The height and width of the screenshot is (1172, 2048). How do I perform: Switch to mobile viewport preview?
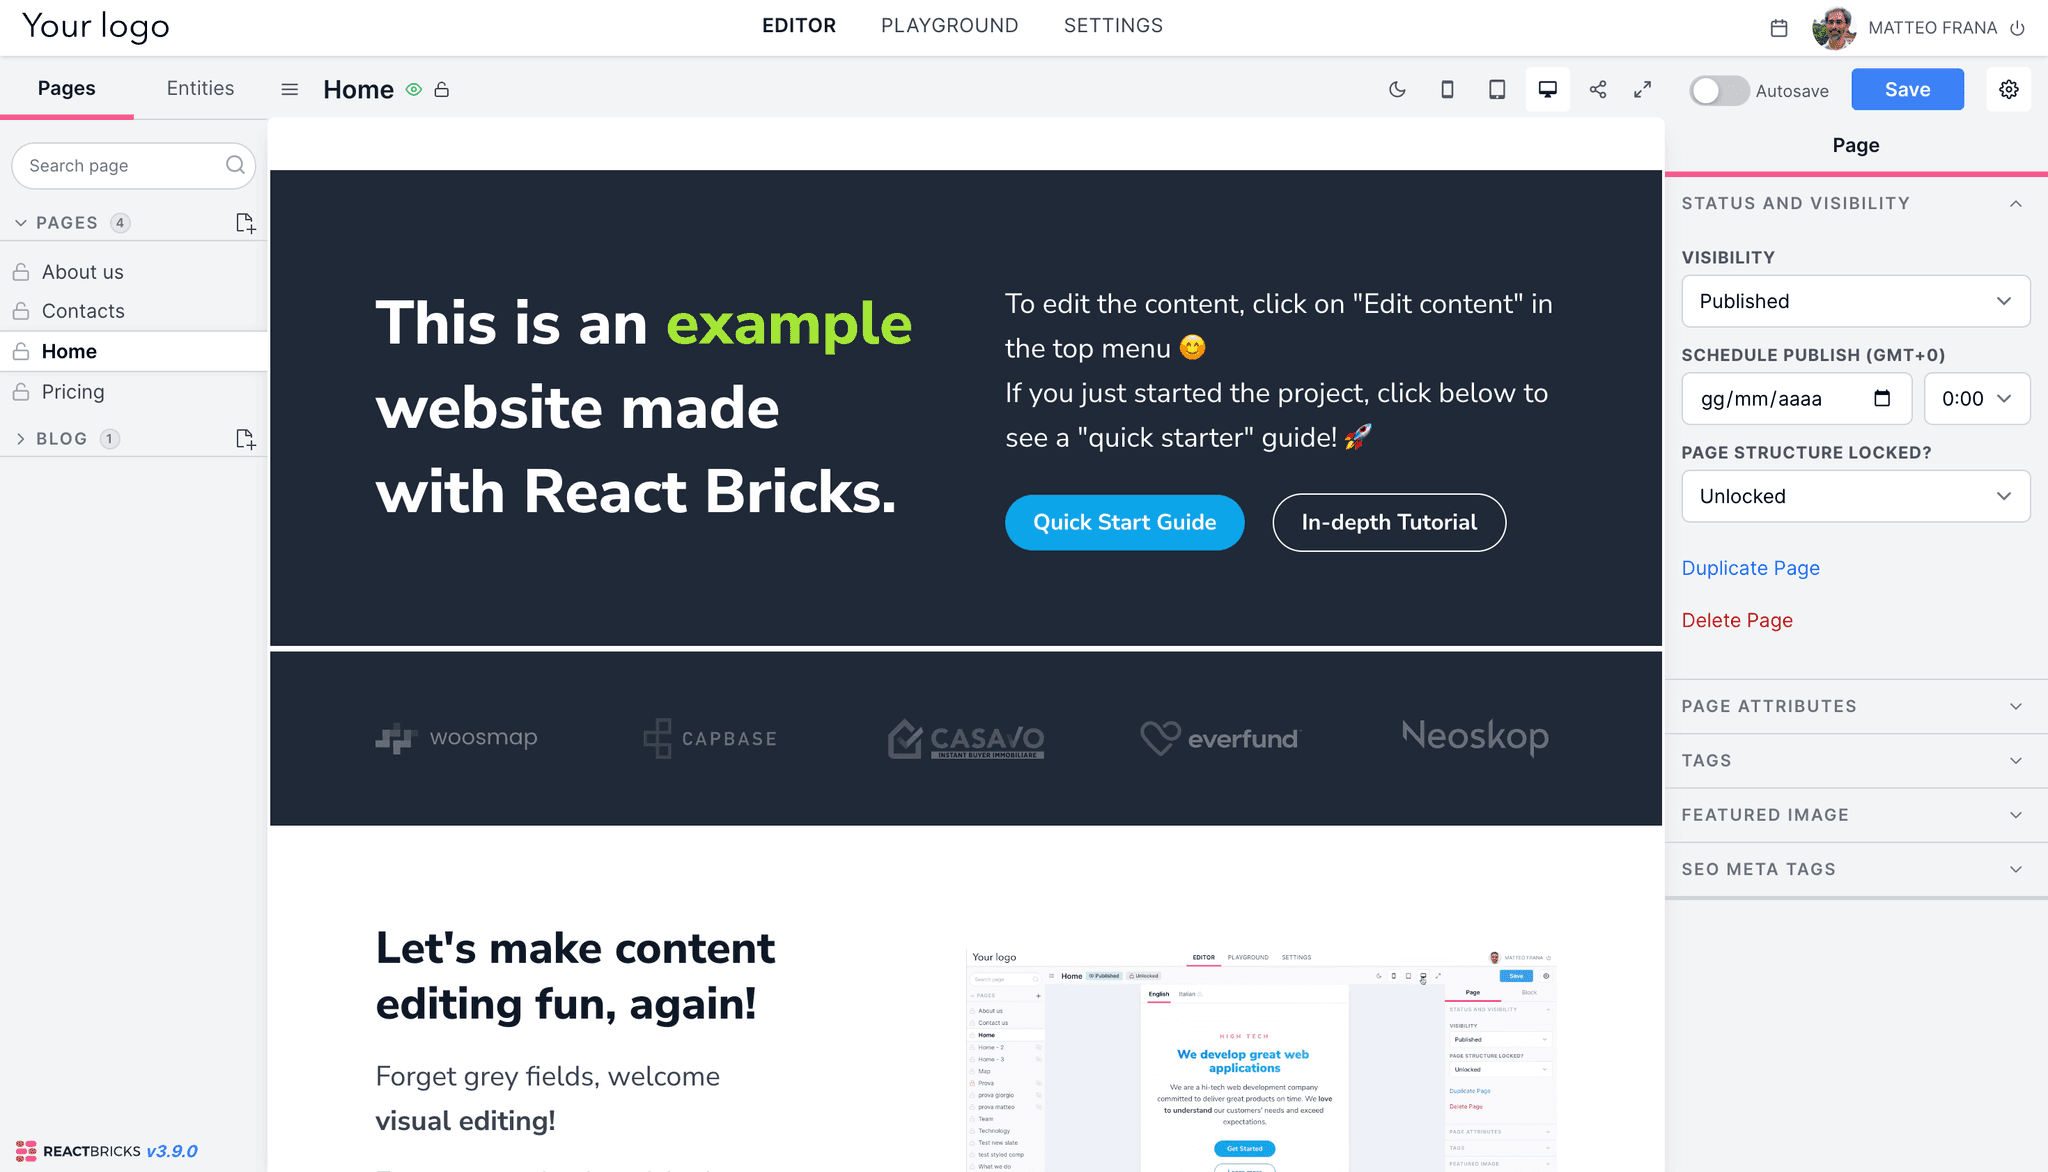pyautogui.click(x=1447, y=89)
